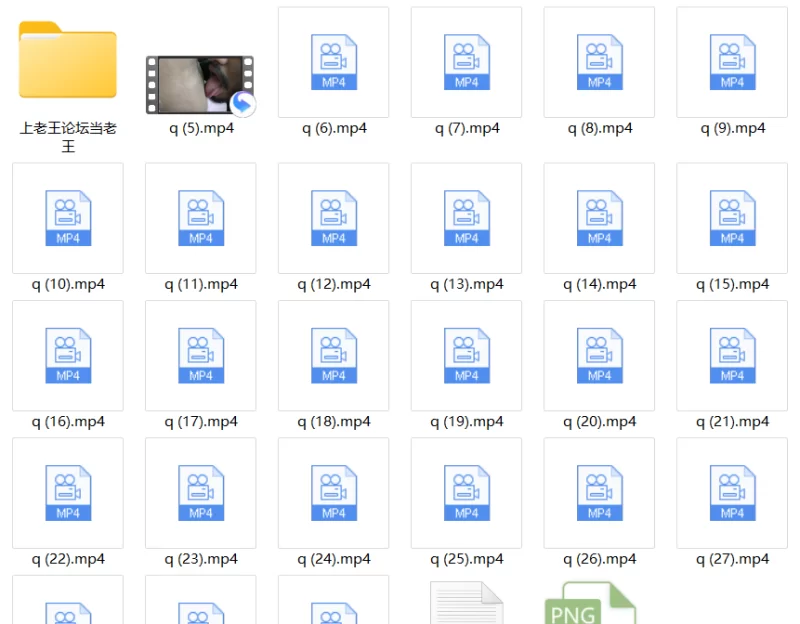Screen dimensions: 800x624
Task: Click the file name q (12).mp4
Action: tap(334, 284)
